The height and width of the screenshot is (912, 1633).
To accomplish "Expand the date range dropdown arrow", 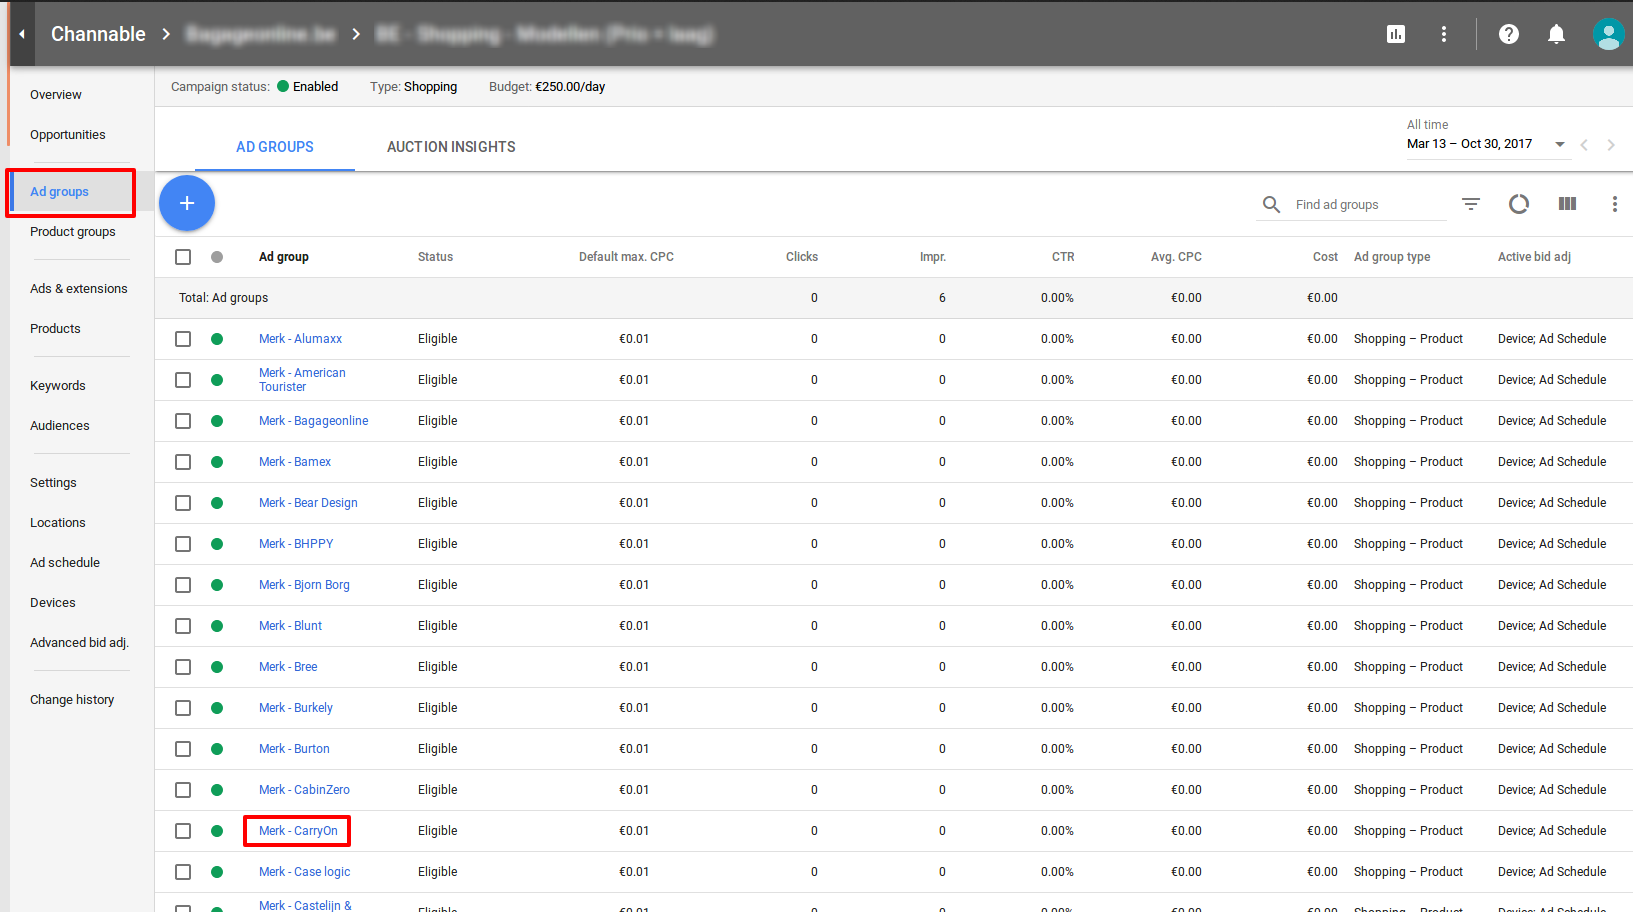I will point(1559,145).
